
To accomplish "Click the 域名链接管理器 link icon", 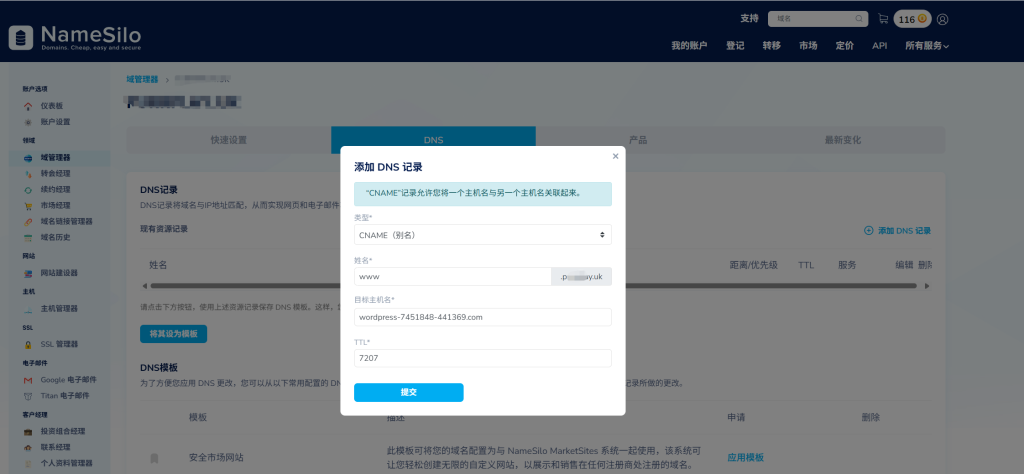I will 27,222.
